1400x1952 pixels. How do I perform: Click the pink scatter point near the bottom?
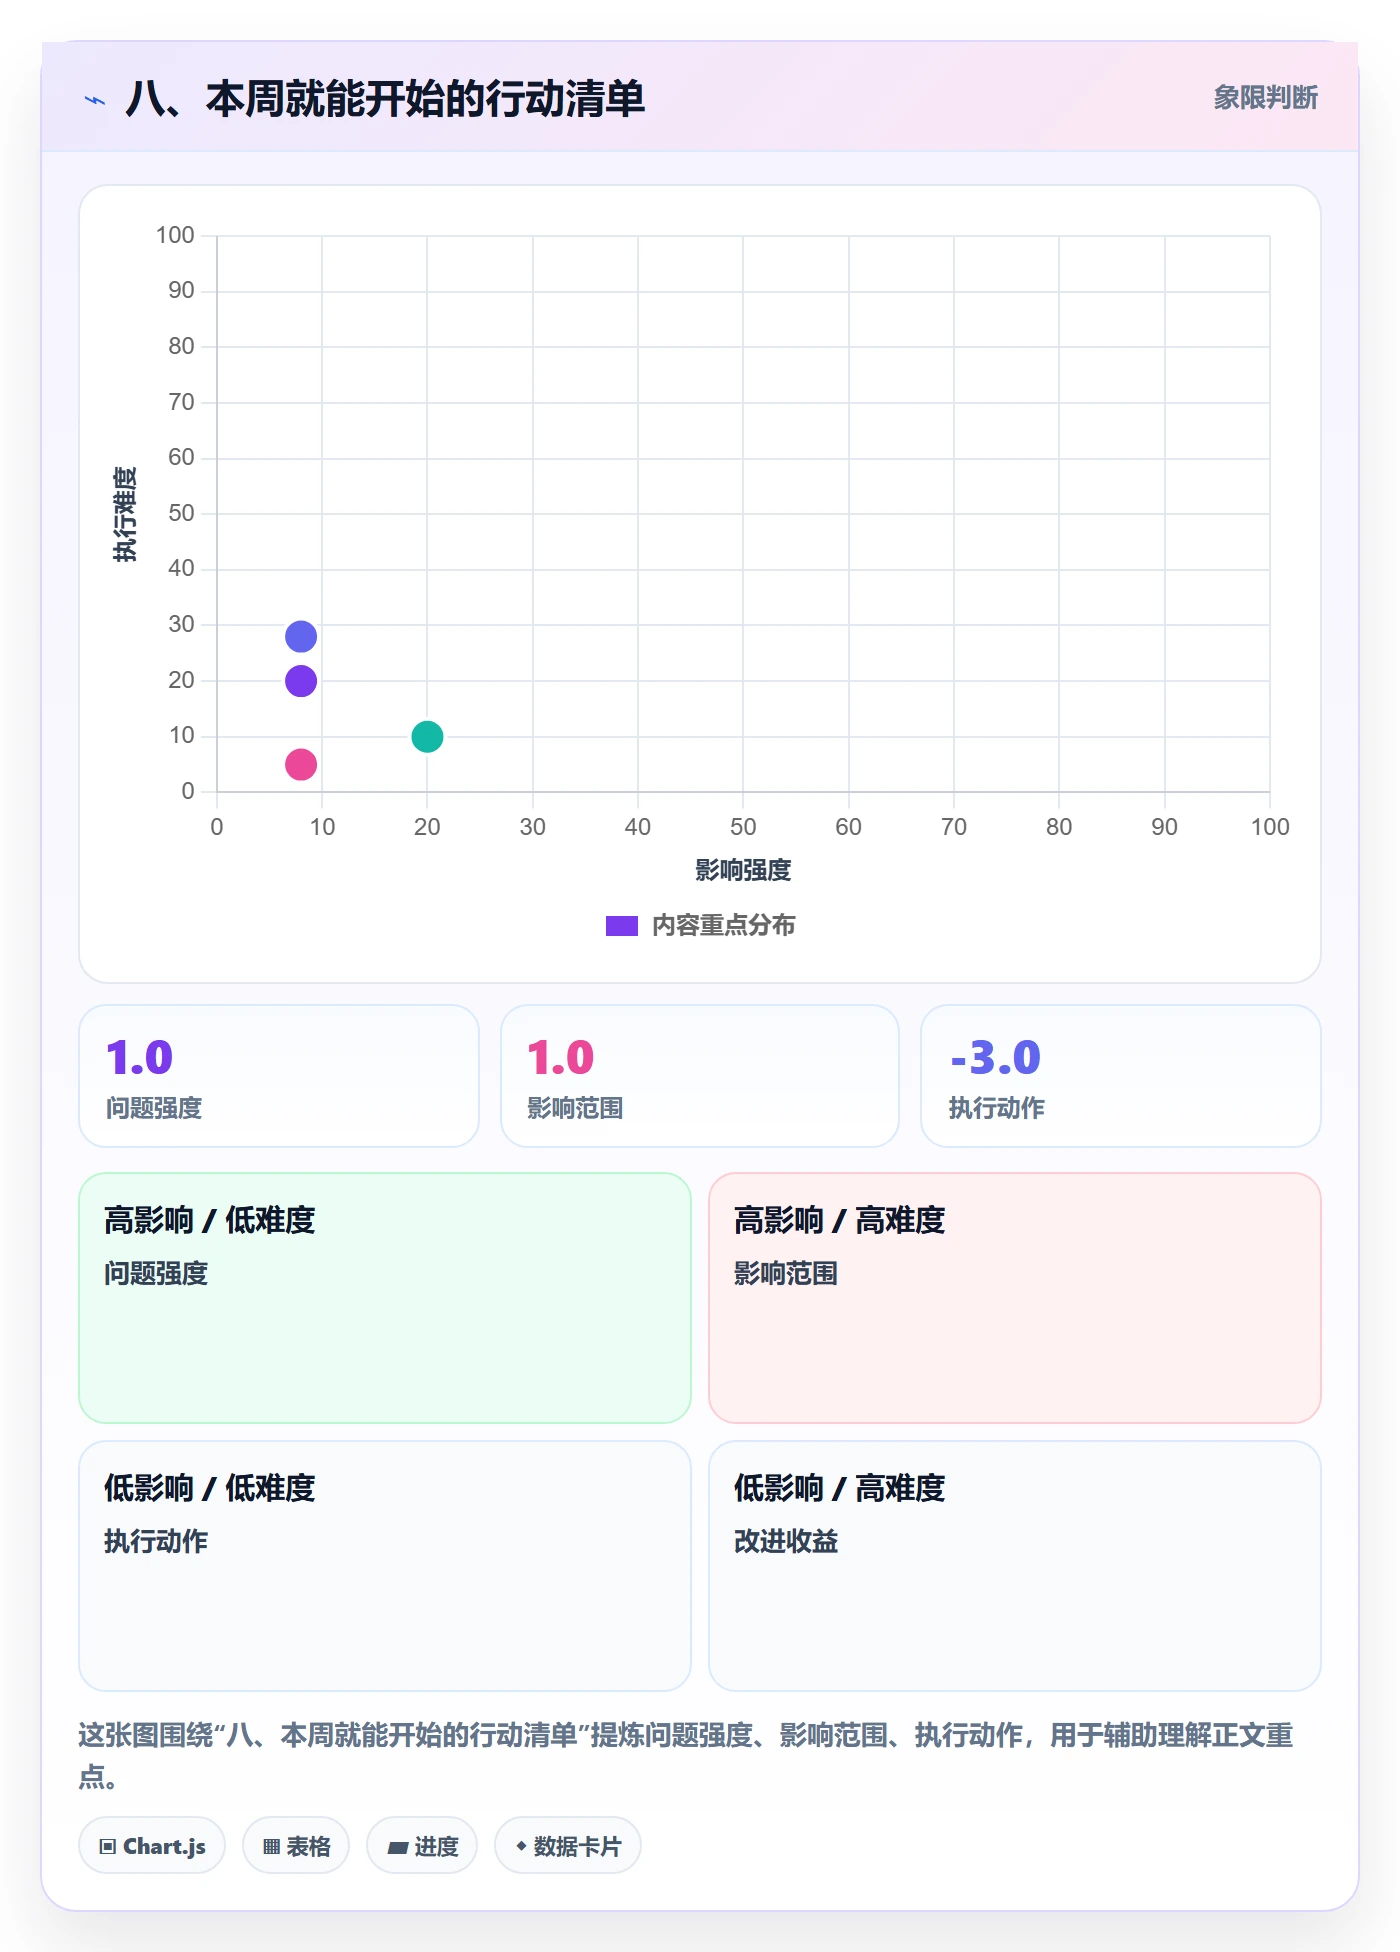pyautogui.click(x=301, y=765)
